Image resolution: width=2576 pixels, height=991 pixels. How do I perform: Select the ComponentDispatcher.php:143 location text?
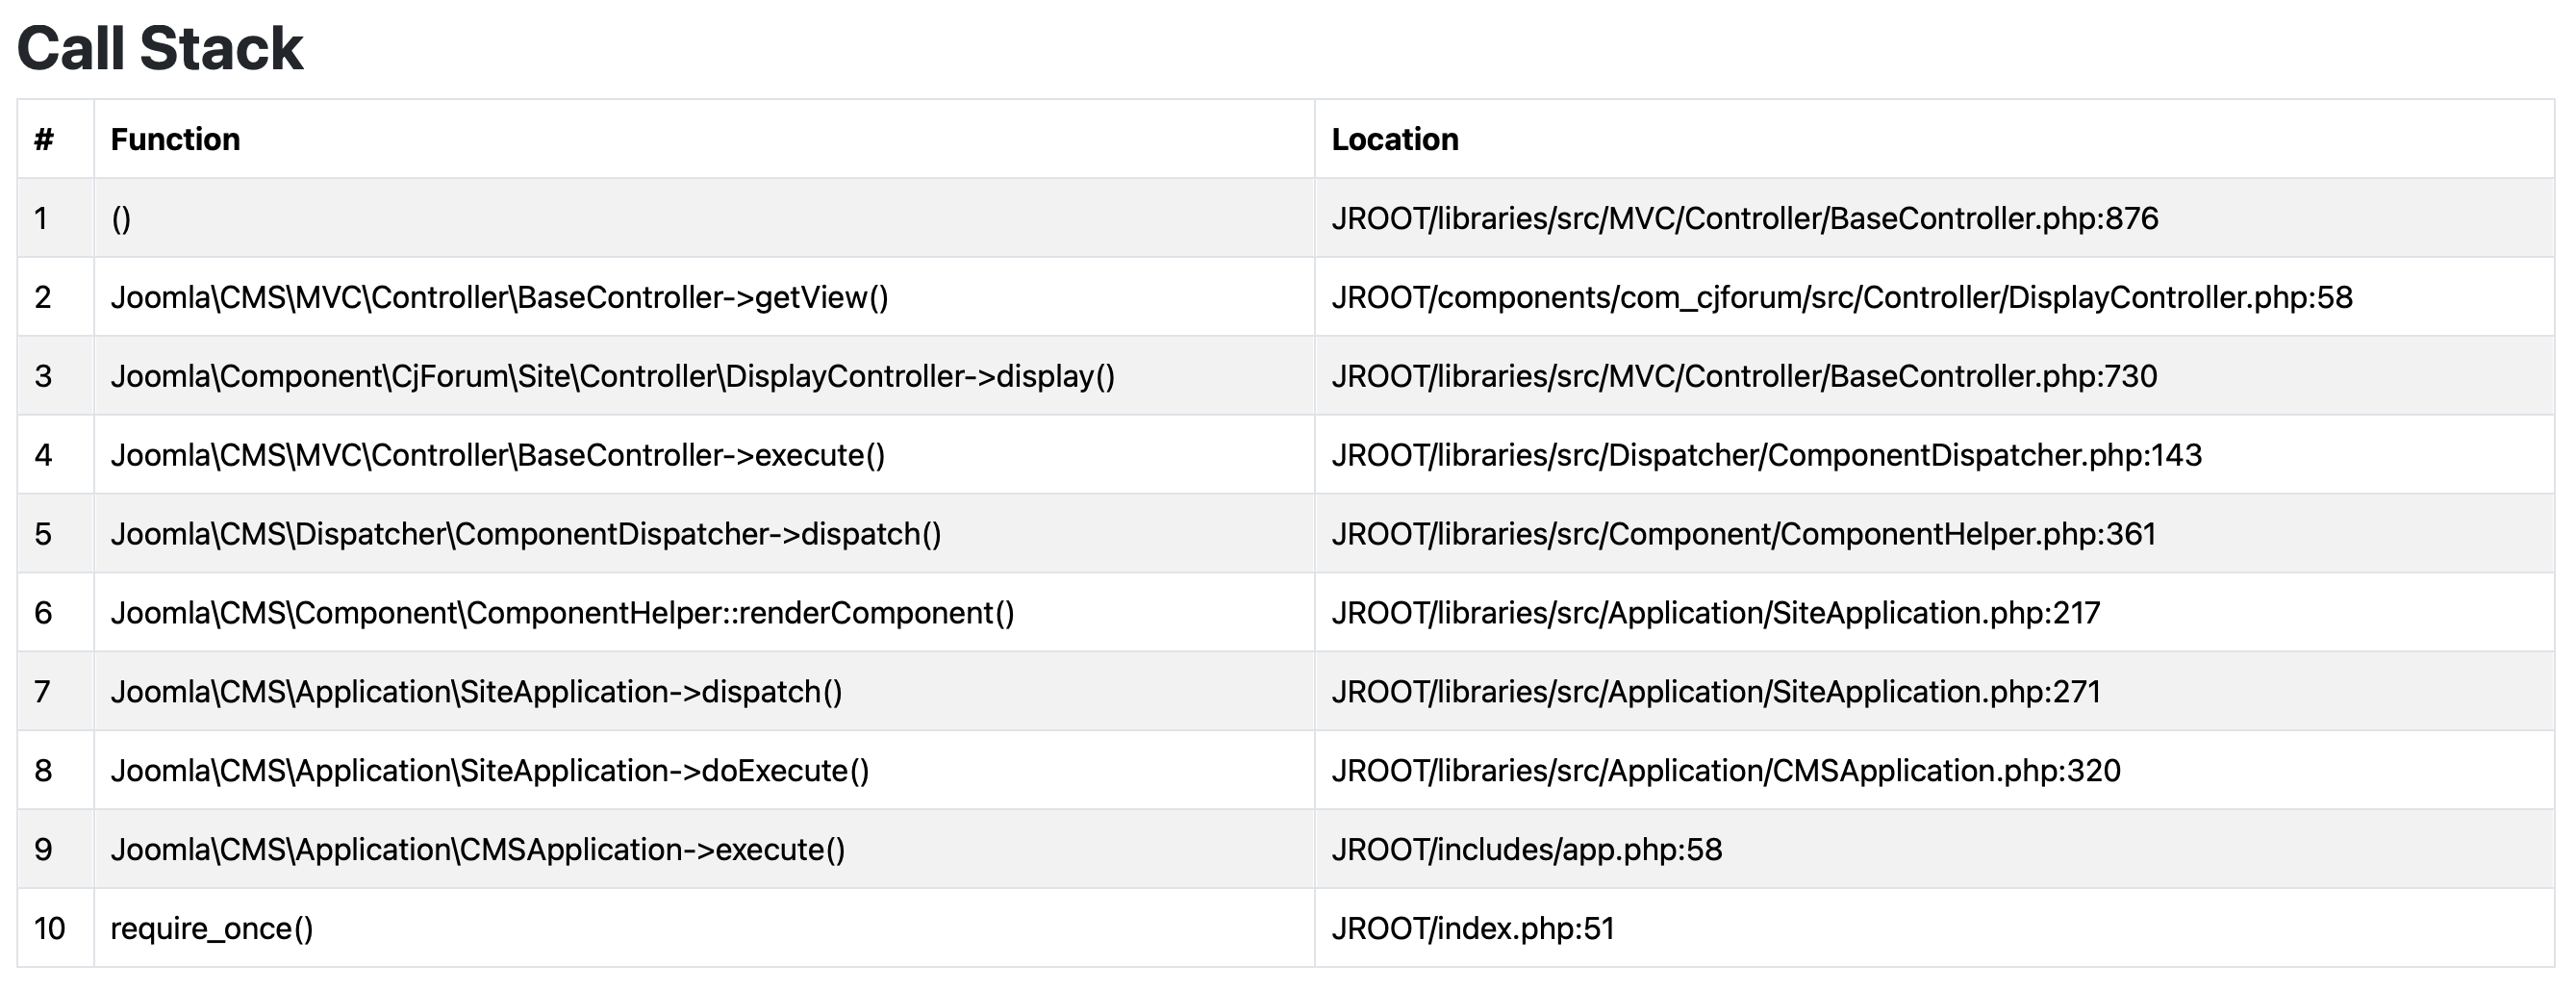click(1766, 455)
